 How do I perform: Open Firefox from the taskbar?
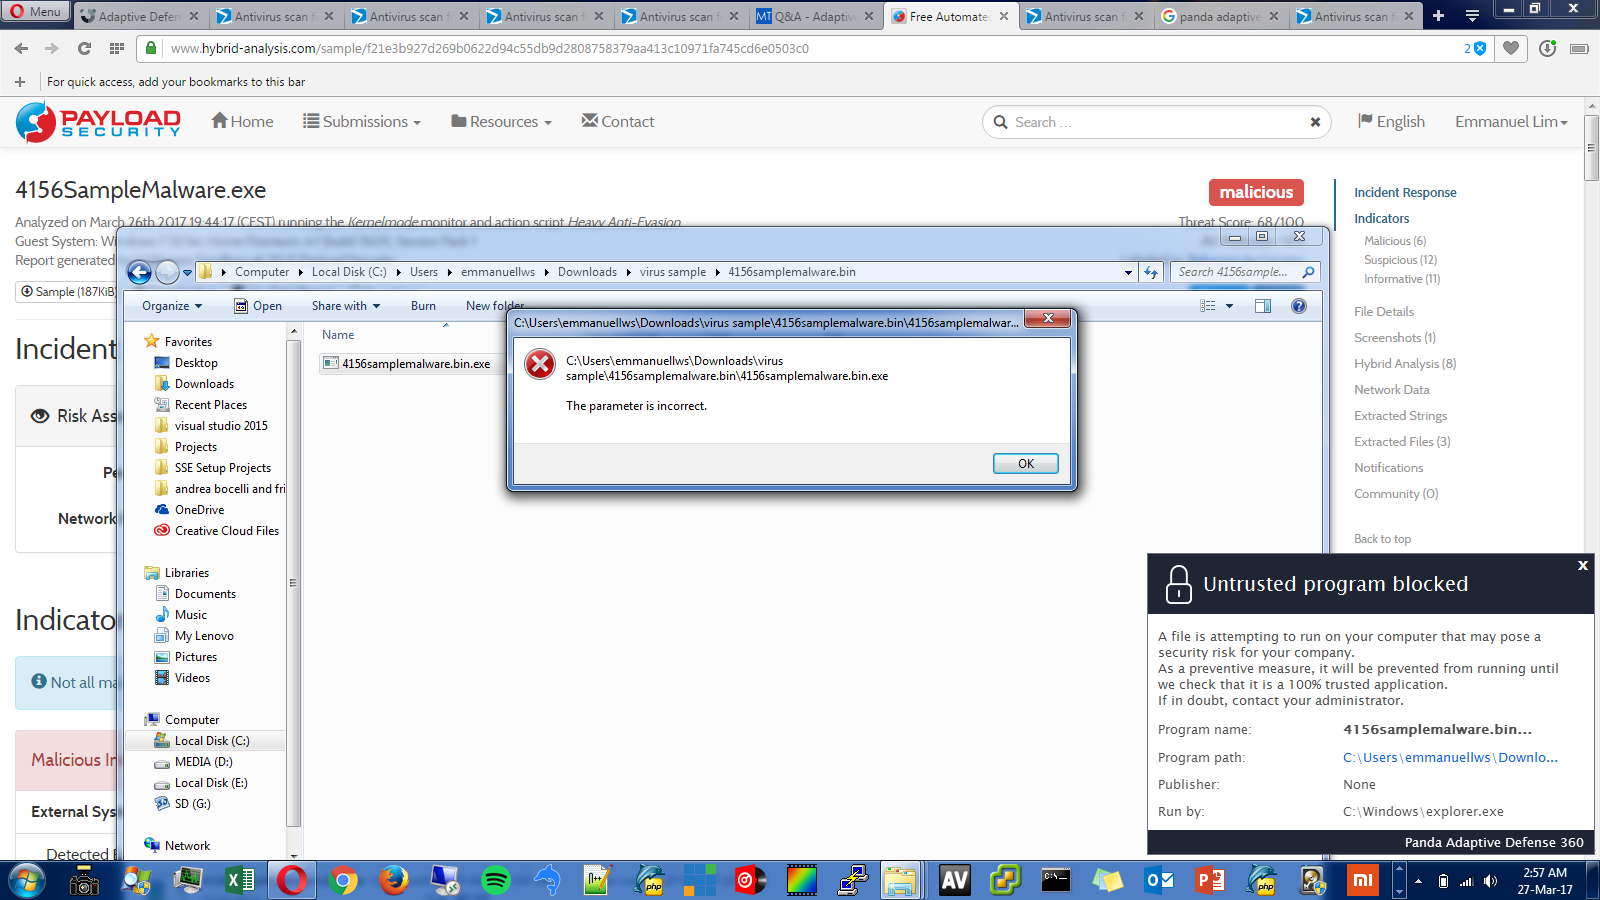tap(394, 881)
